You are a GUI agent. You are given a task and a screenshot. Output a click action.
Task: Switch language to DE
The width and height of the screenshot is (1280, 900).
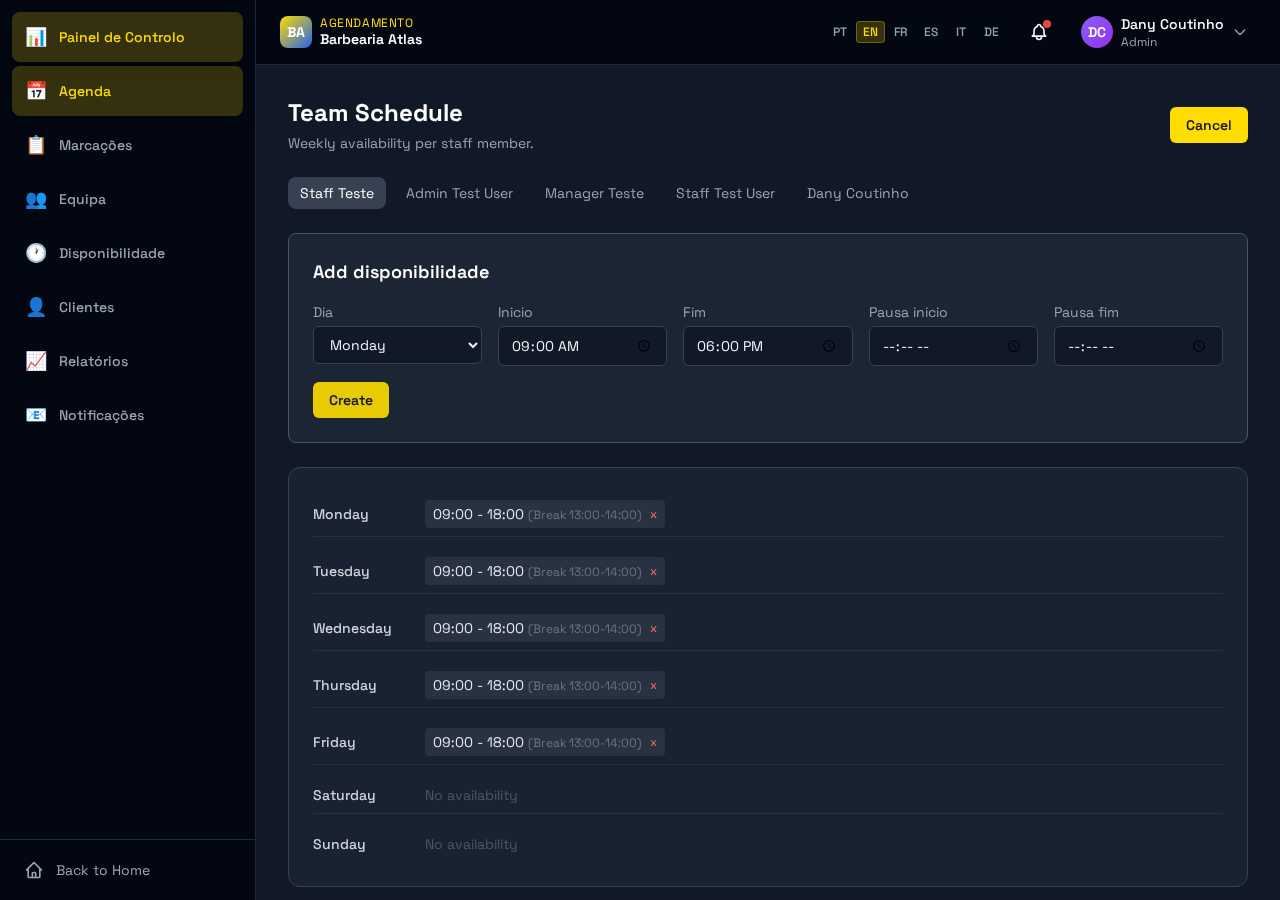coord(991,32)
